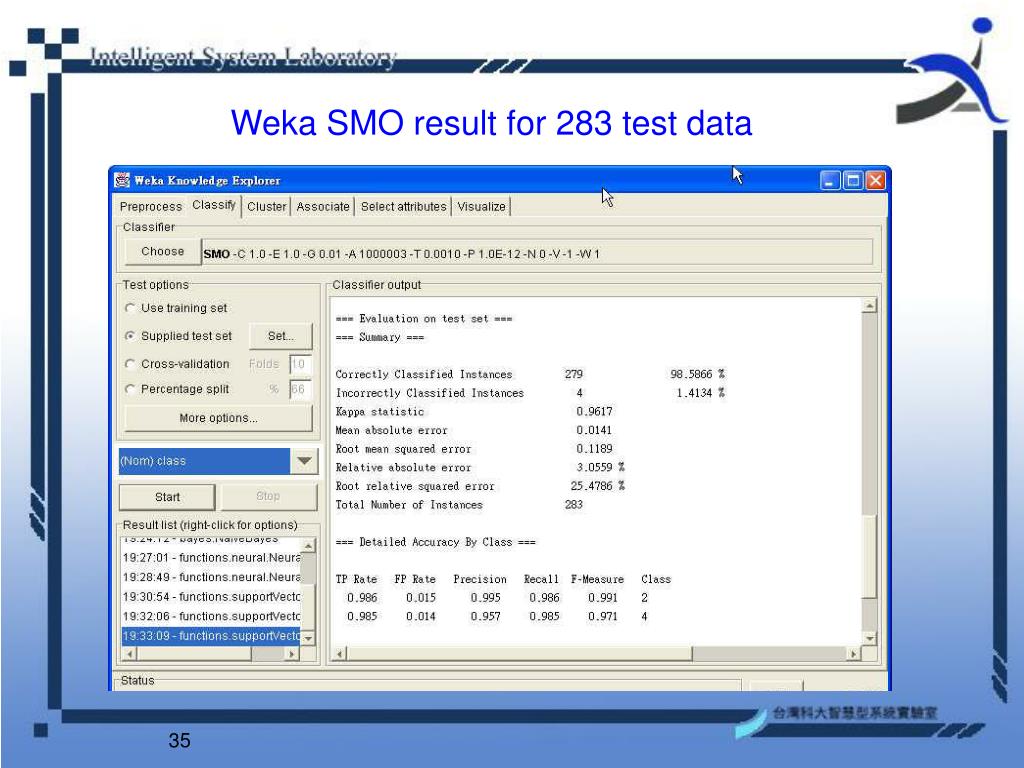
Task: Switch to the Visualize tab
Action: point(481,206)
